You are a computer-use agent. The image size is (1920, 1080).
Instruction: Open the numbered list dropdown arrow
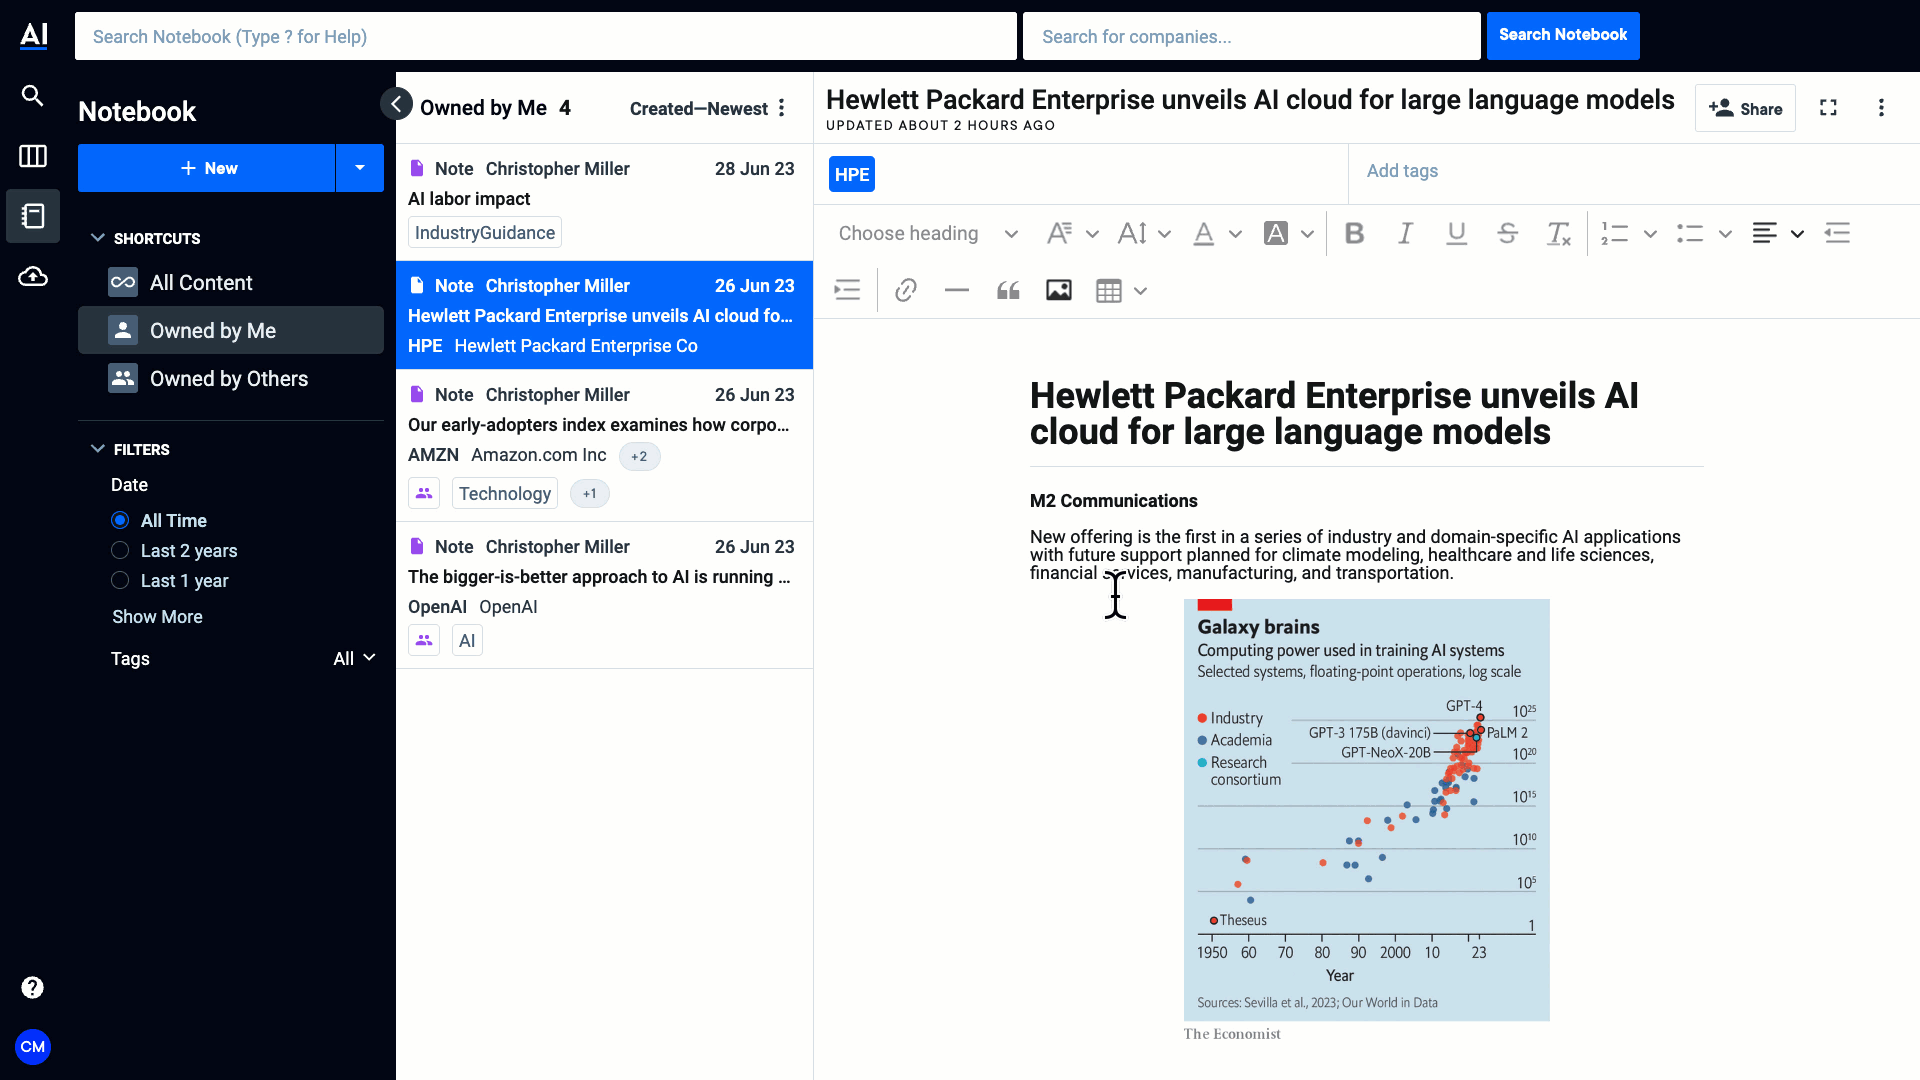coord(1650,233)
